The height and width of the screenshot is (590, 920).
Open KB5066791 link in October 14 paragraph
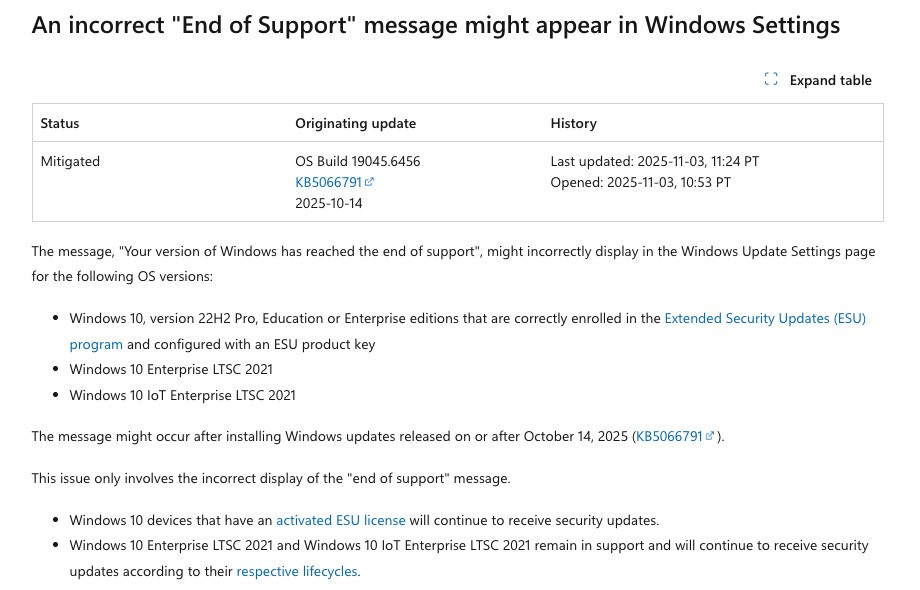(x=669, y=436)
